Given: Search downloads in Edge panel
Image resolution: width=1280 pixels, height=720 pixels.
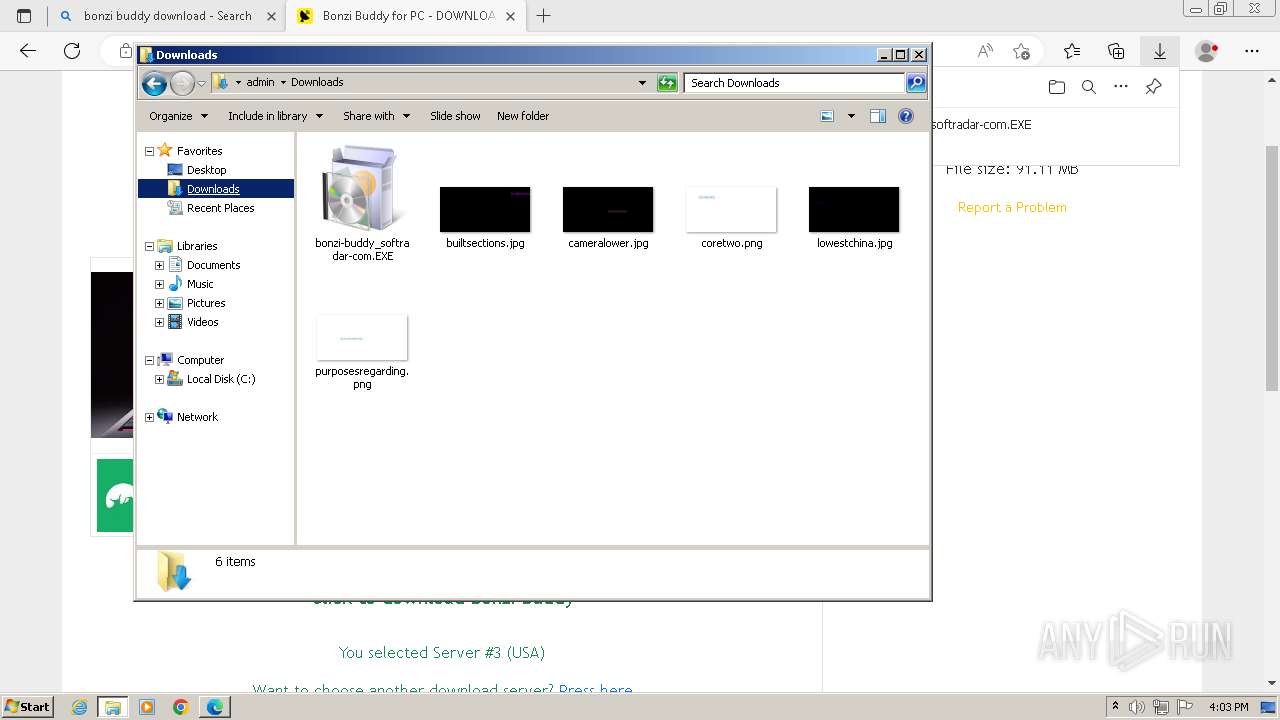Looking at the screenshot, I should 1089,87.
